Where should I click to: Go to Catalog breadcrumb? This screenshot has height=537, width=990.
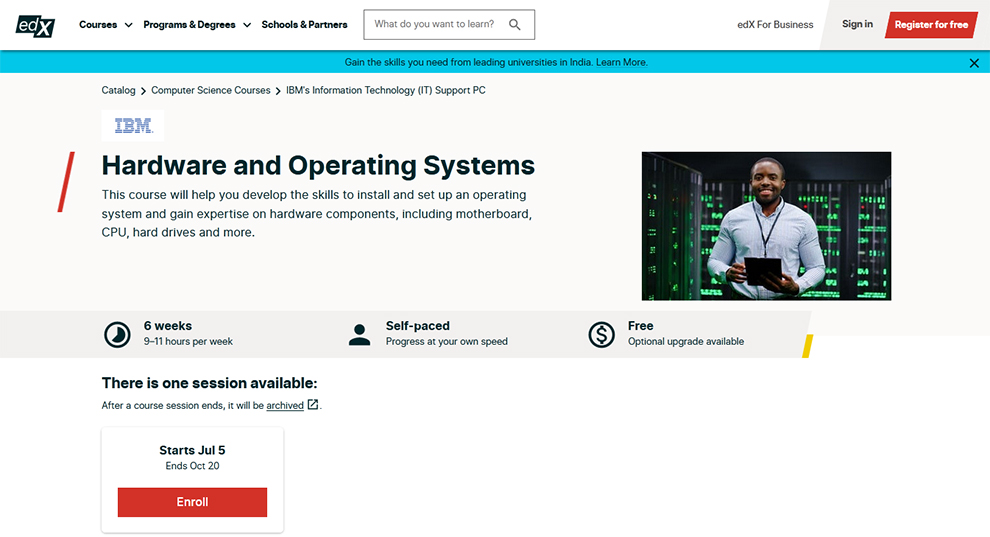click(x=118, y=90)
